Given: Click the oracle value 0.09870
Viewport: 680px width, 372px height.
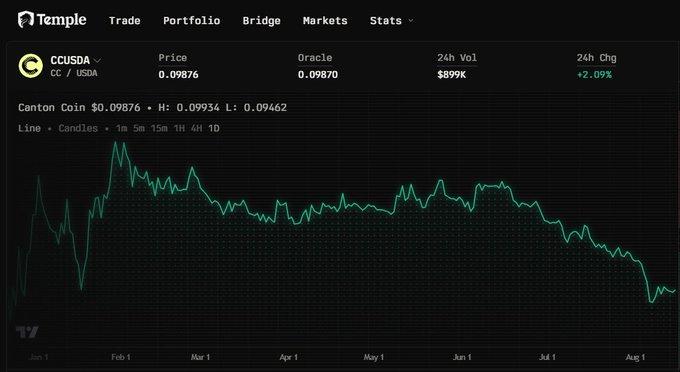Looking at the screenshot, I should click(x=318, y=75).
